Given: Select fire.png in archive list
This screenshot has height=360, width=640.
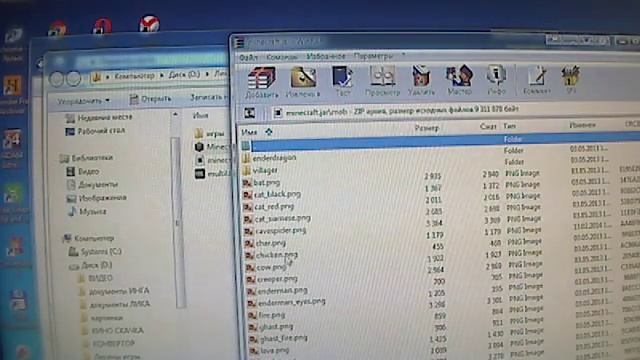Looking at the screenshot, I should pyautogui.click(x=267, y=315).
